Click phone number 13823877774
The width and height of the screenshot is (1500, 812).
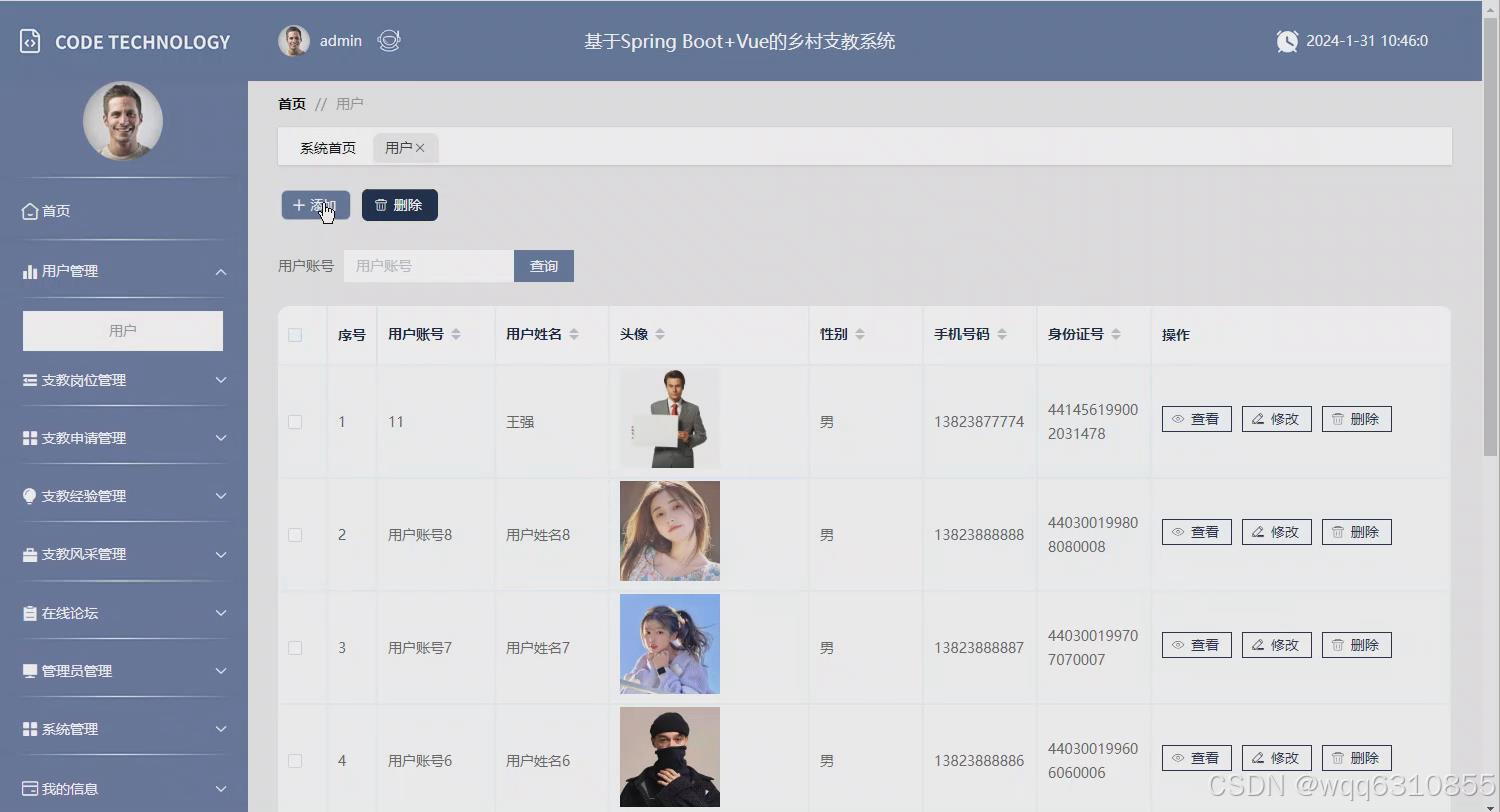[979, 422]
